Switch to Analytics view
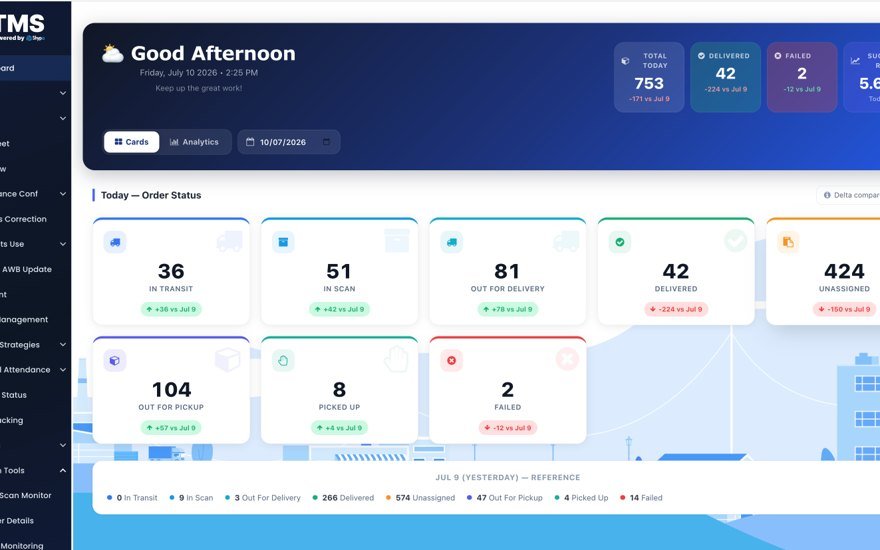Screen dimensions: 880x550 194,142
